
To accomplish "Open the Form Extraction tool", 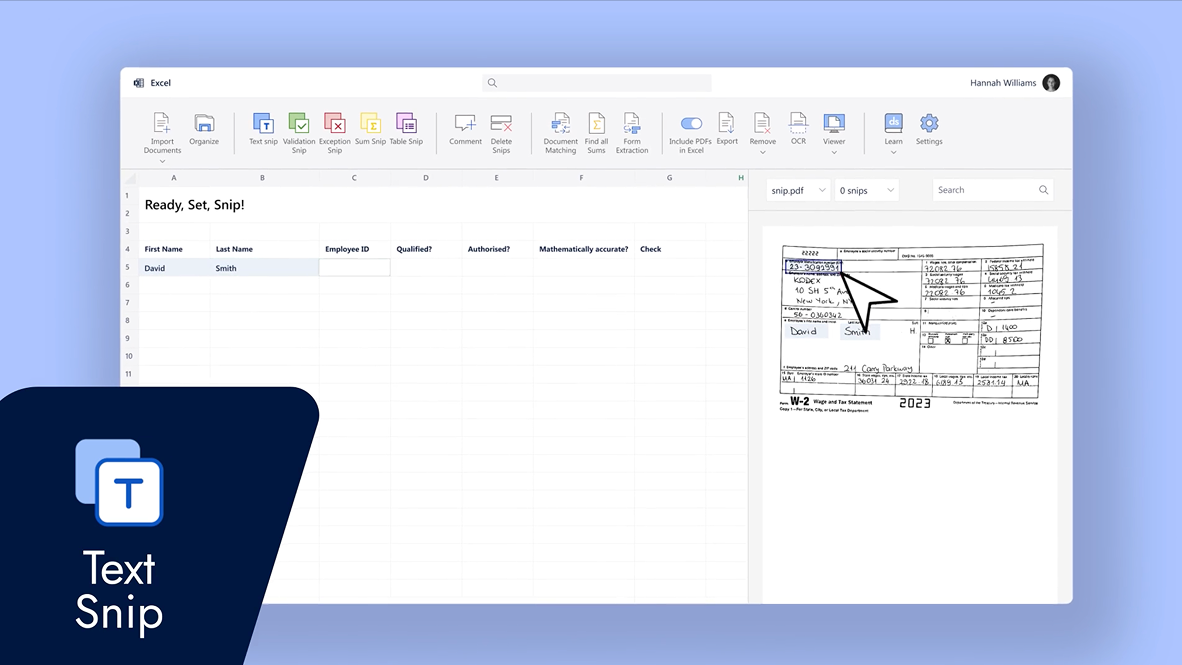I will (632, 124).
